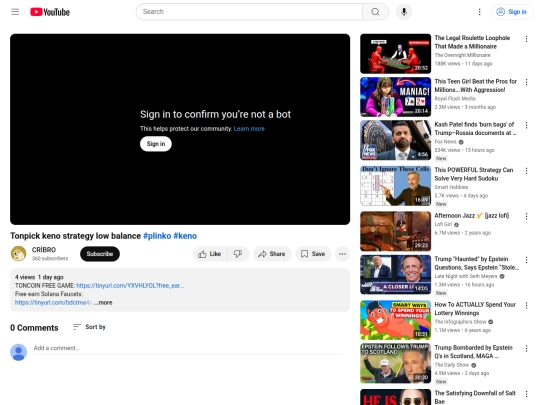The width and height of the screenshot is (540, 405).
Task: Follow the Learn more link
Action: 249,128
